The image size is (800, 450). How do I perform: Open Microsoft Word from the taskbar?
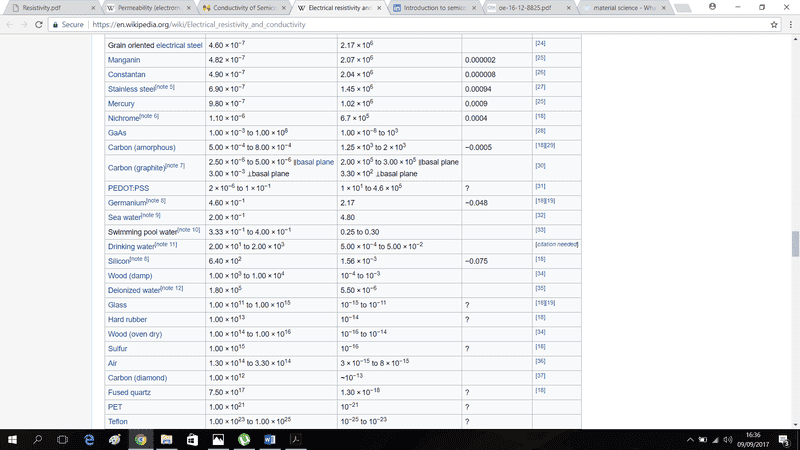[268, 439]
